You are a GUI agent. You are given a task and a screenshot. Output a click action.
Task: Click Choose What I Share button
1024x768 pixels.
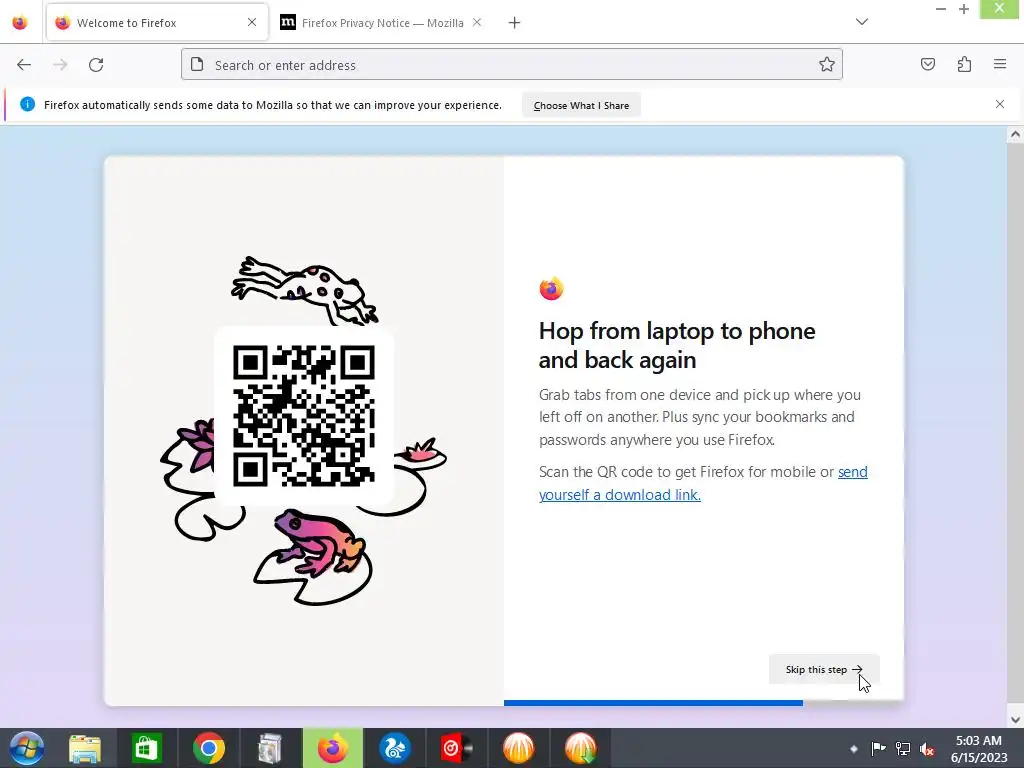[581, 105]
